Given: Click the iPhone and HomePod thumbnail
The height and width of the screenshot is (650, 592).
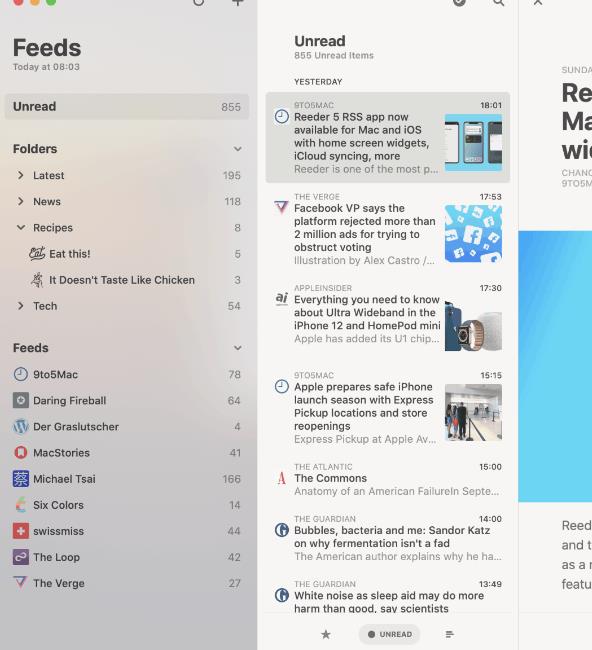Looking at the screenshot, I should coord(473,326).
